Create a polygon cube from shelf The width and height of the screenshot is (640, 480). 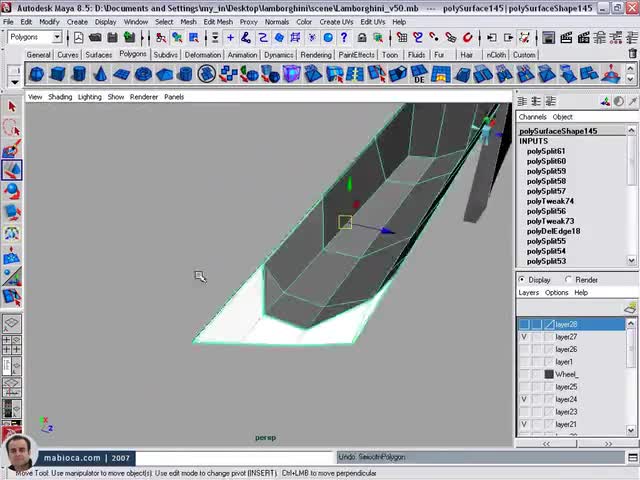58,74
